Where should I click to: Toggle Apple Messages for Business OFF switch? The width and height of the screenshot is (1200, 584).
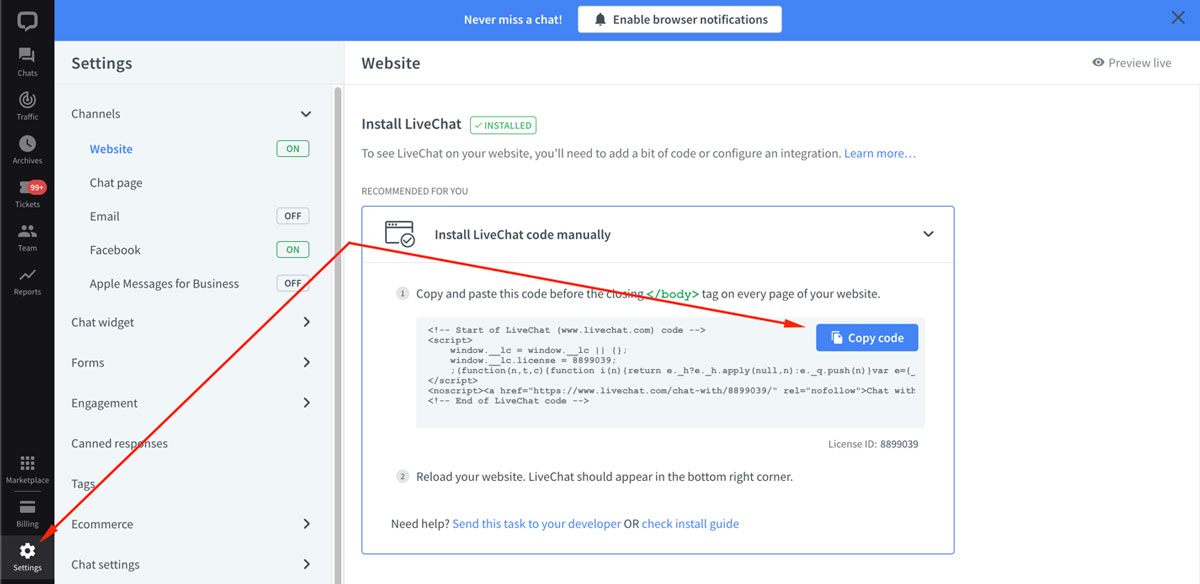click(293, 284)
